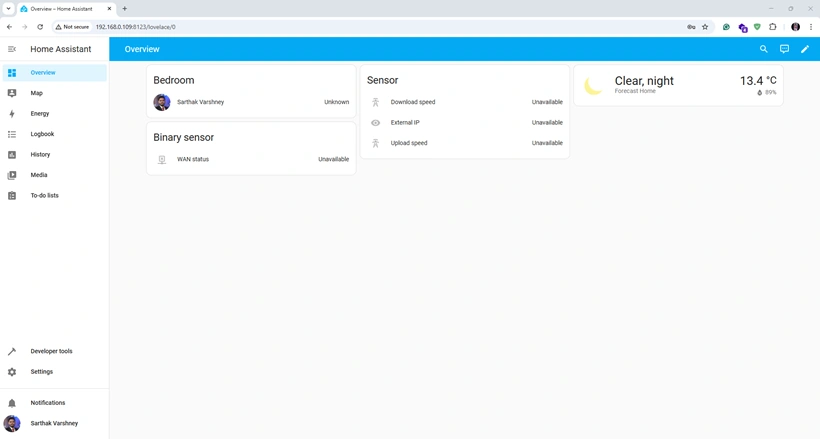
Task: Click the Not secure site info badge
Action: 72,27
